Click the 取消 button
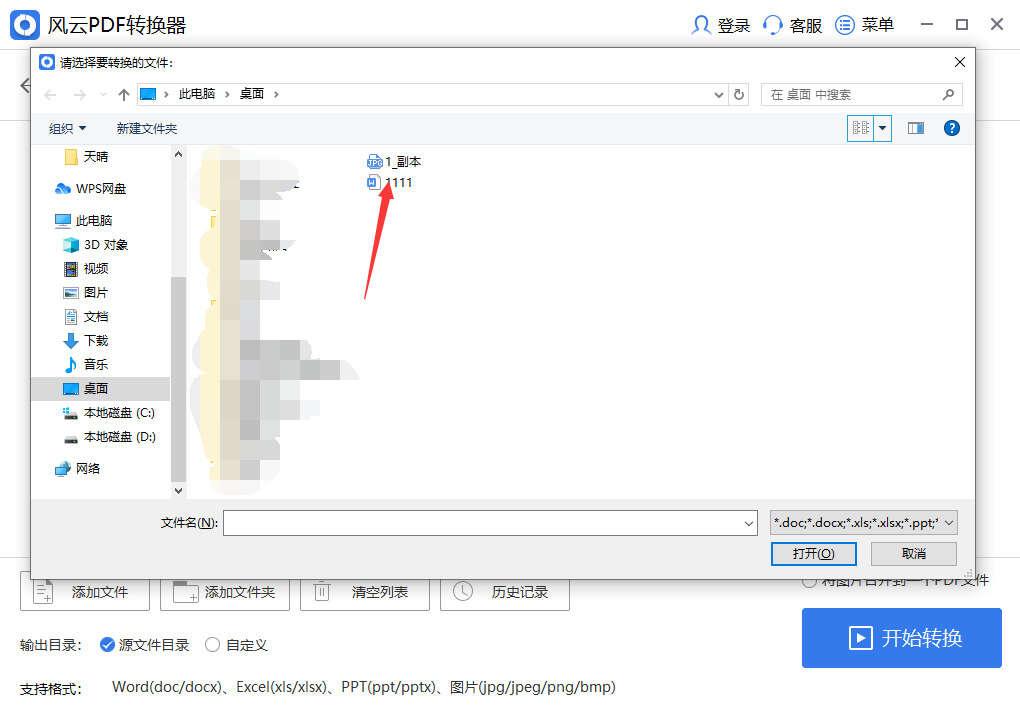This screenshot has height=714, width=1020. tap(914, 554)
